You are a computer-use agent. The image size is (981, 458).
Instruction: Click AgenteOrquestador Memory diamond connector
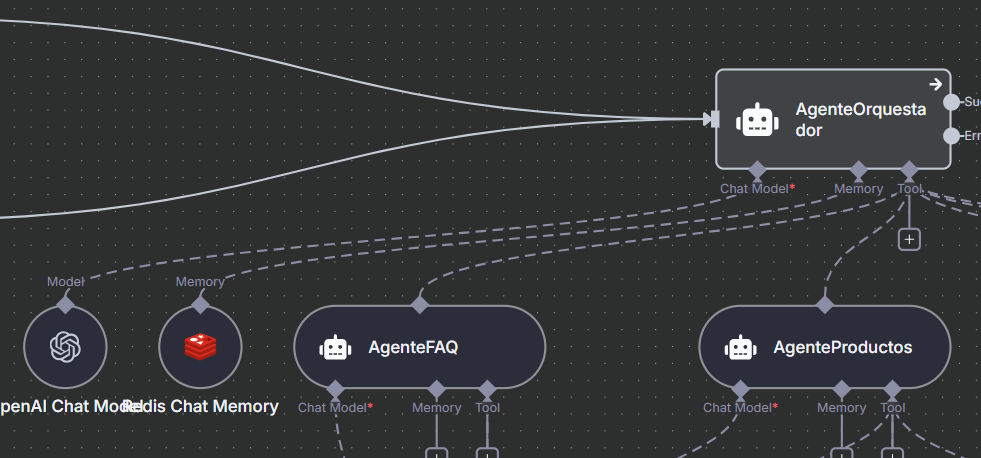click(x=858, y=170)
